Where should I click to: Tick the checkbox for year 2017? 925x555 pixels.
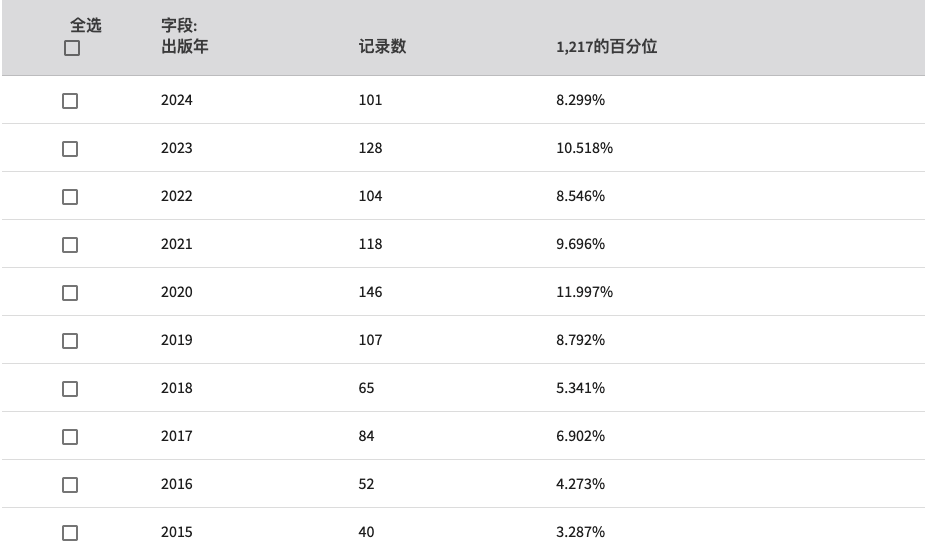pyautogui.click(x=70, y=437)
